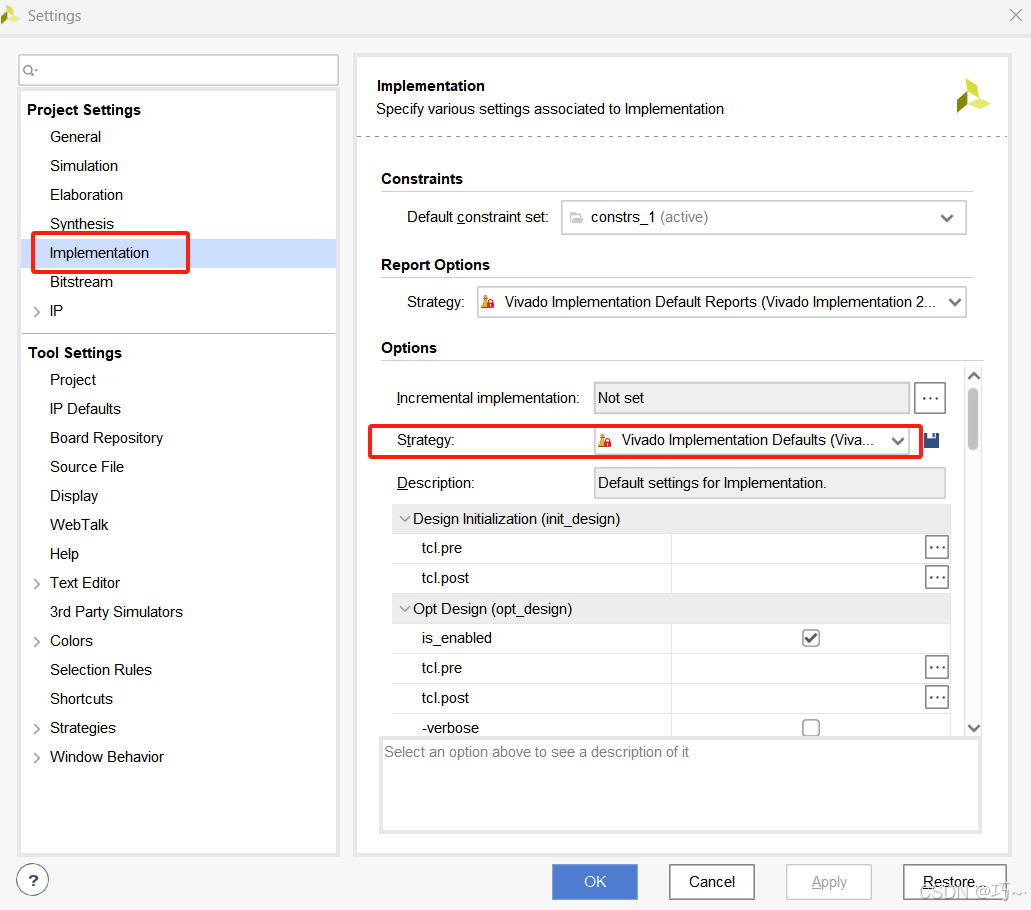This screenshot has width=1031, height=910.
Task: Click the search magnifier icon in settings filter
Action: click(30, 70)
